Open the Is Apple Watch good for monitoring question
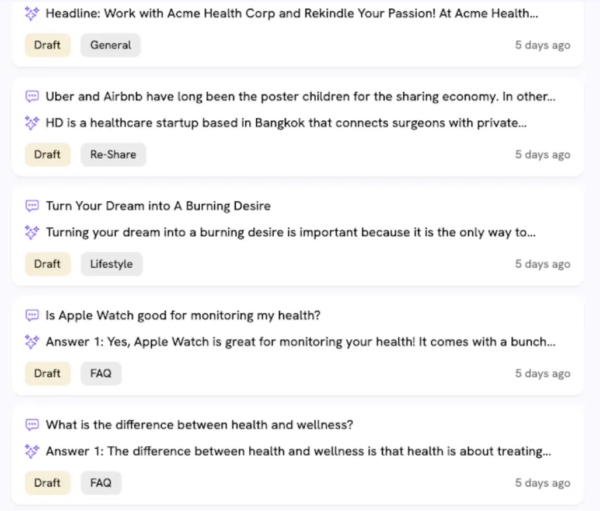The width and height of the screenshot is (600, 511). (x=183, y=315)
